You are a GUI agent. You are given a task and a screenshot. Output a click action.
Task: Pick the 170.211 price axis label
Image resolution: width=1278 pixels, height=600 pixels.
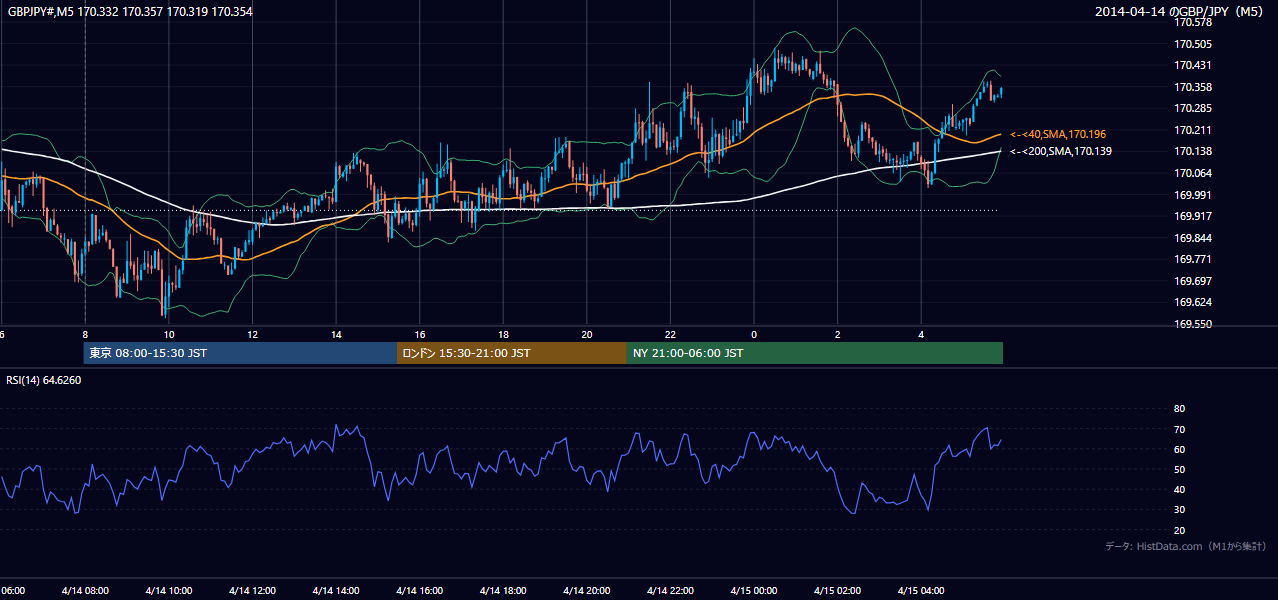coord(1193,130)
